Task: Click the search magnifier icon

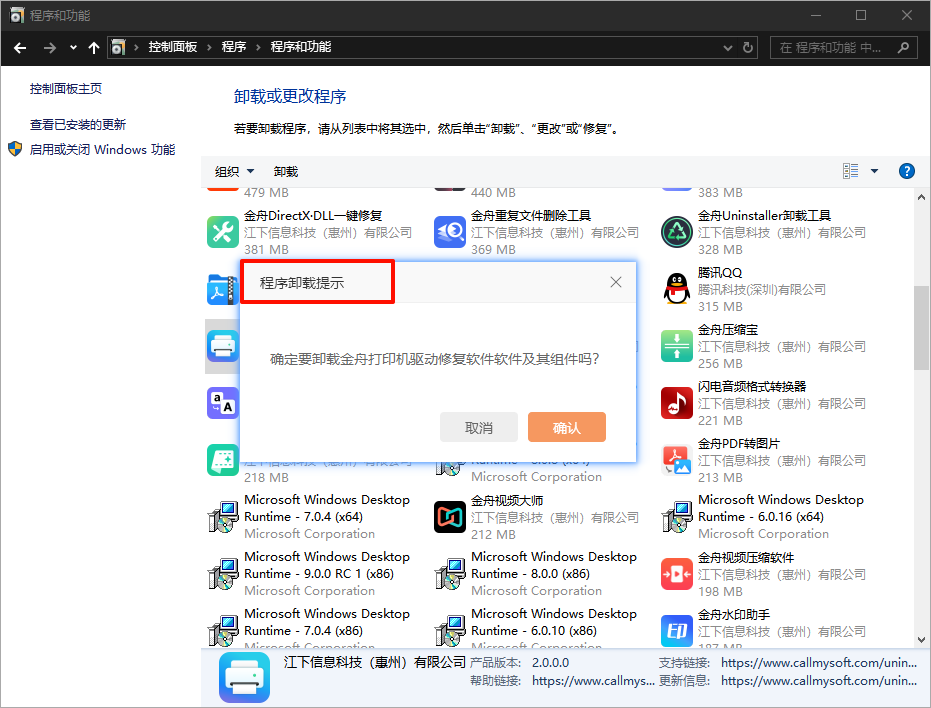Action: coord(903,47)
